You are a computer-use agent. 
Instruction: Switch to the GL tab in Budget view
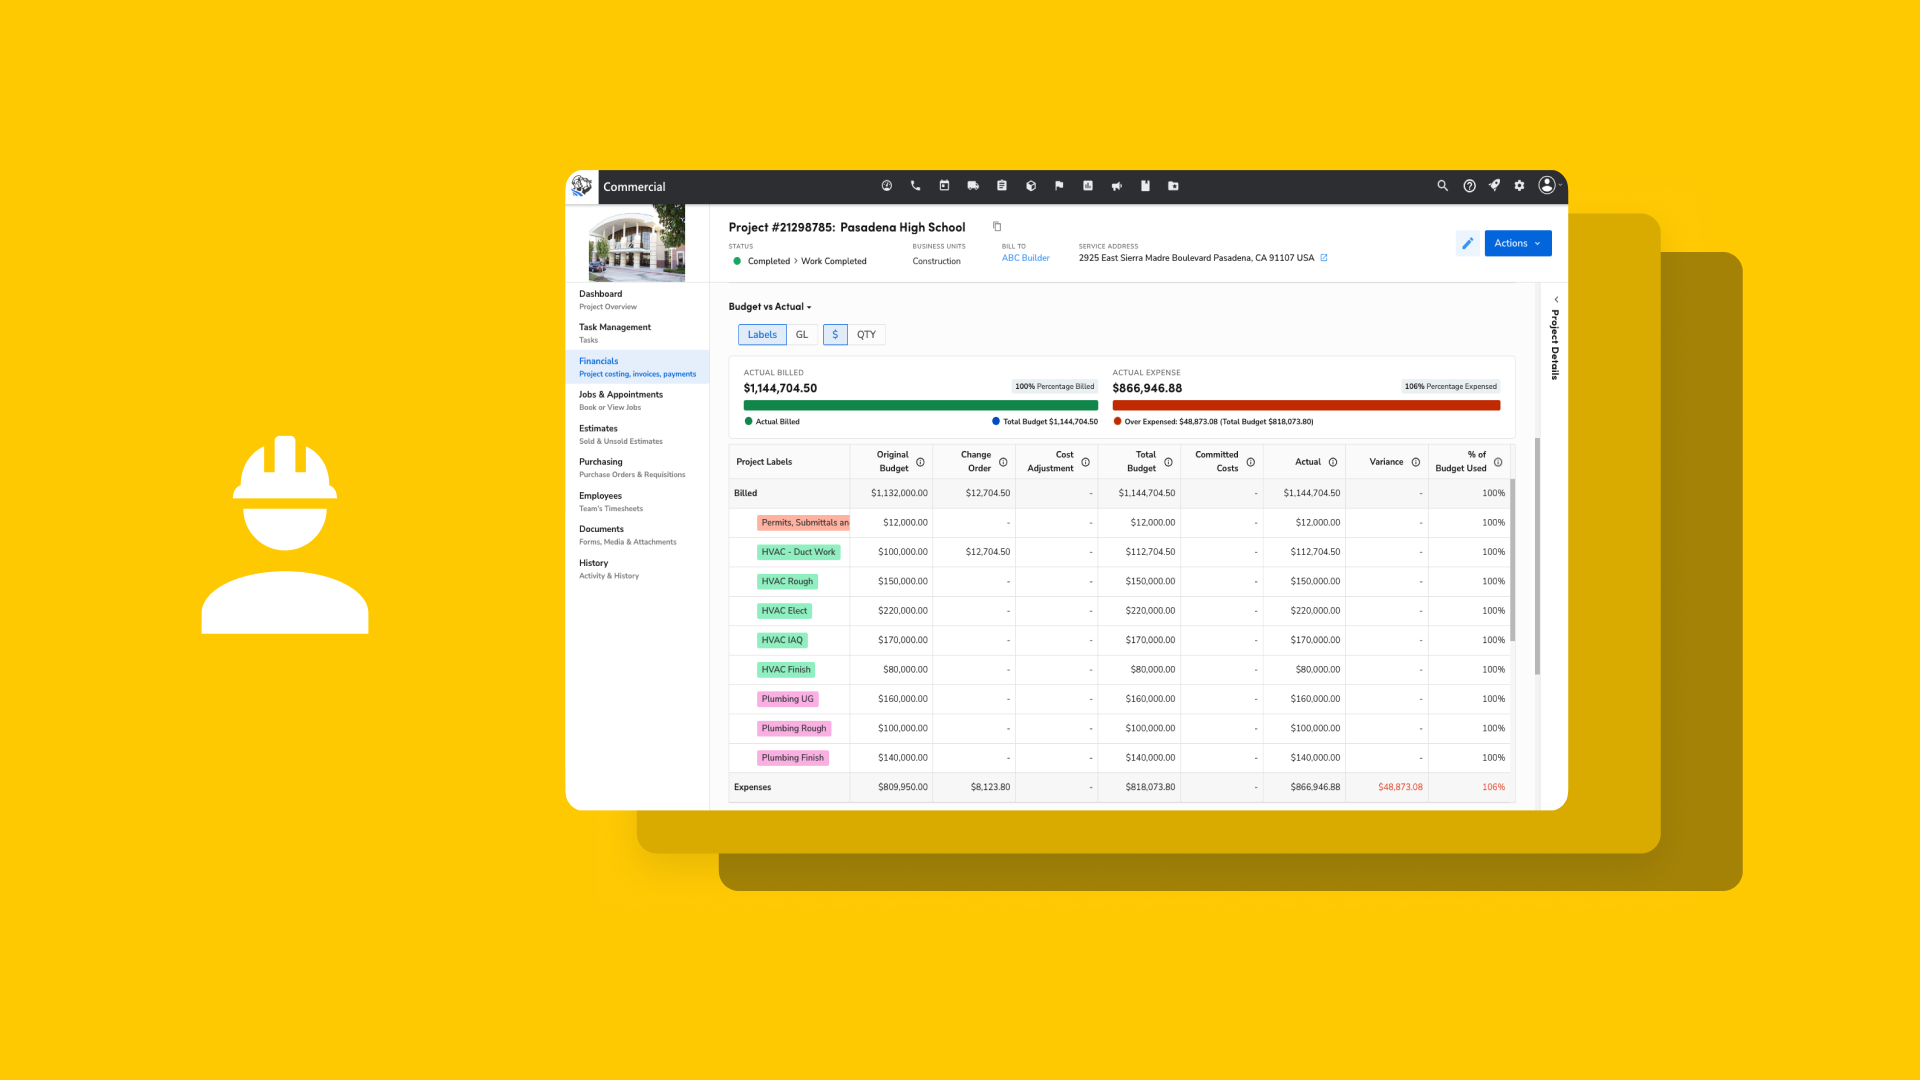[802, 334]
